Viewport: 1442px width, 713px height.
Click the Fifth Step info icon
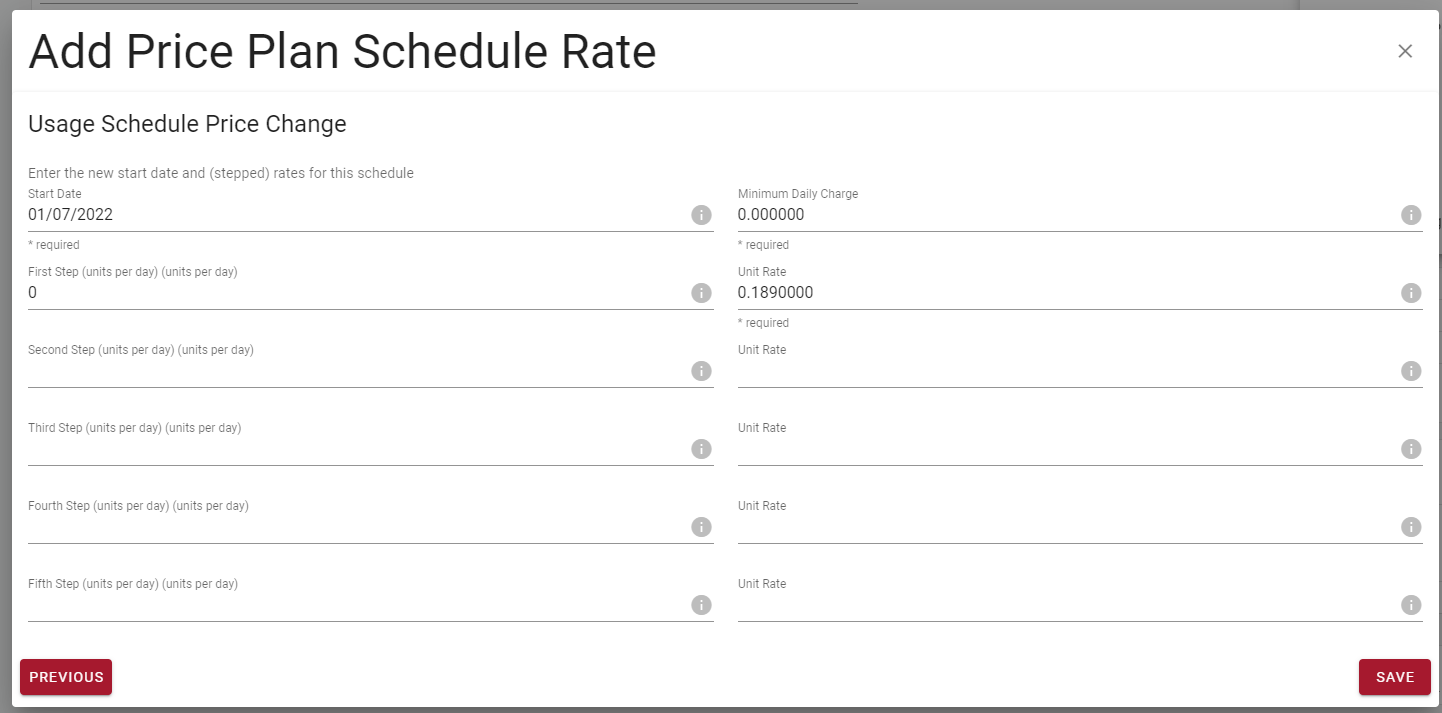pos(701,605)
